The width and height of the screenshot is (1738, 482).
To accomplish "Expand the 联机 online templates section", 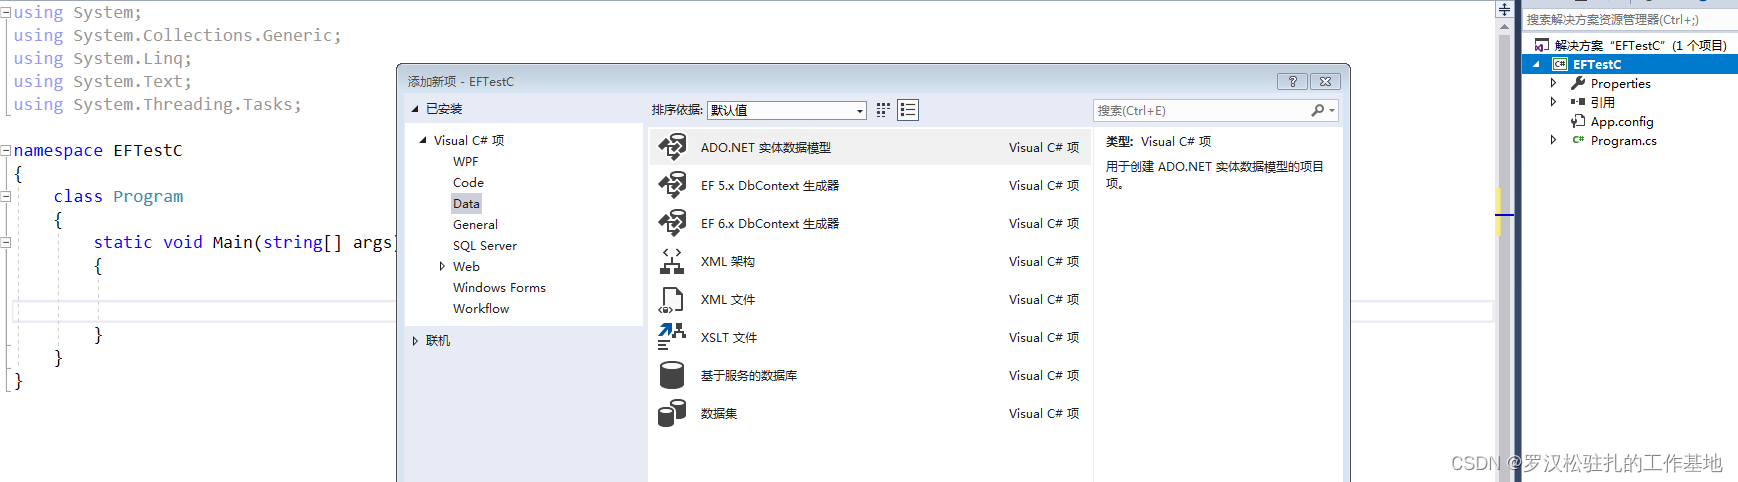I will [415, 341].
